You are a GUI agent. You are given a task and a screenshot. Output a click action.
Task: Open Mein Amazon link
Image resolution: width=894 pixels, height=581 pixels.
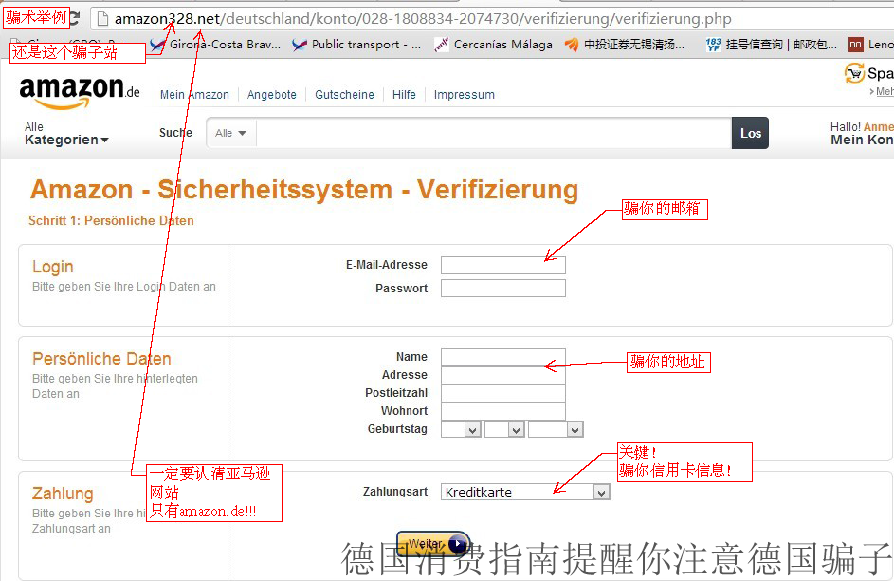(194, 95)
